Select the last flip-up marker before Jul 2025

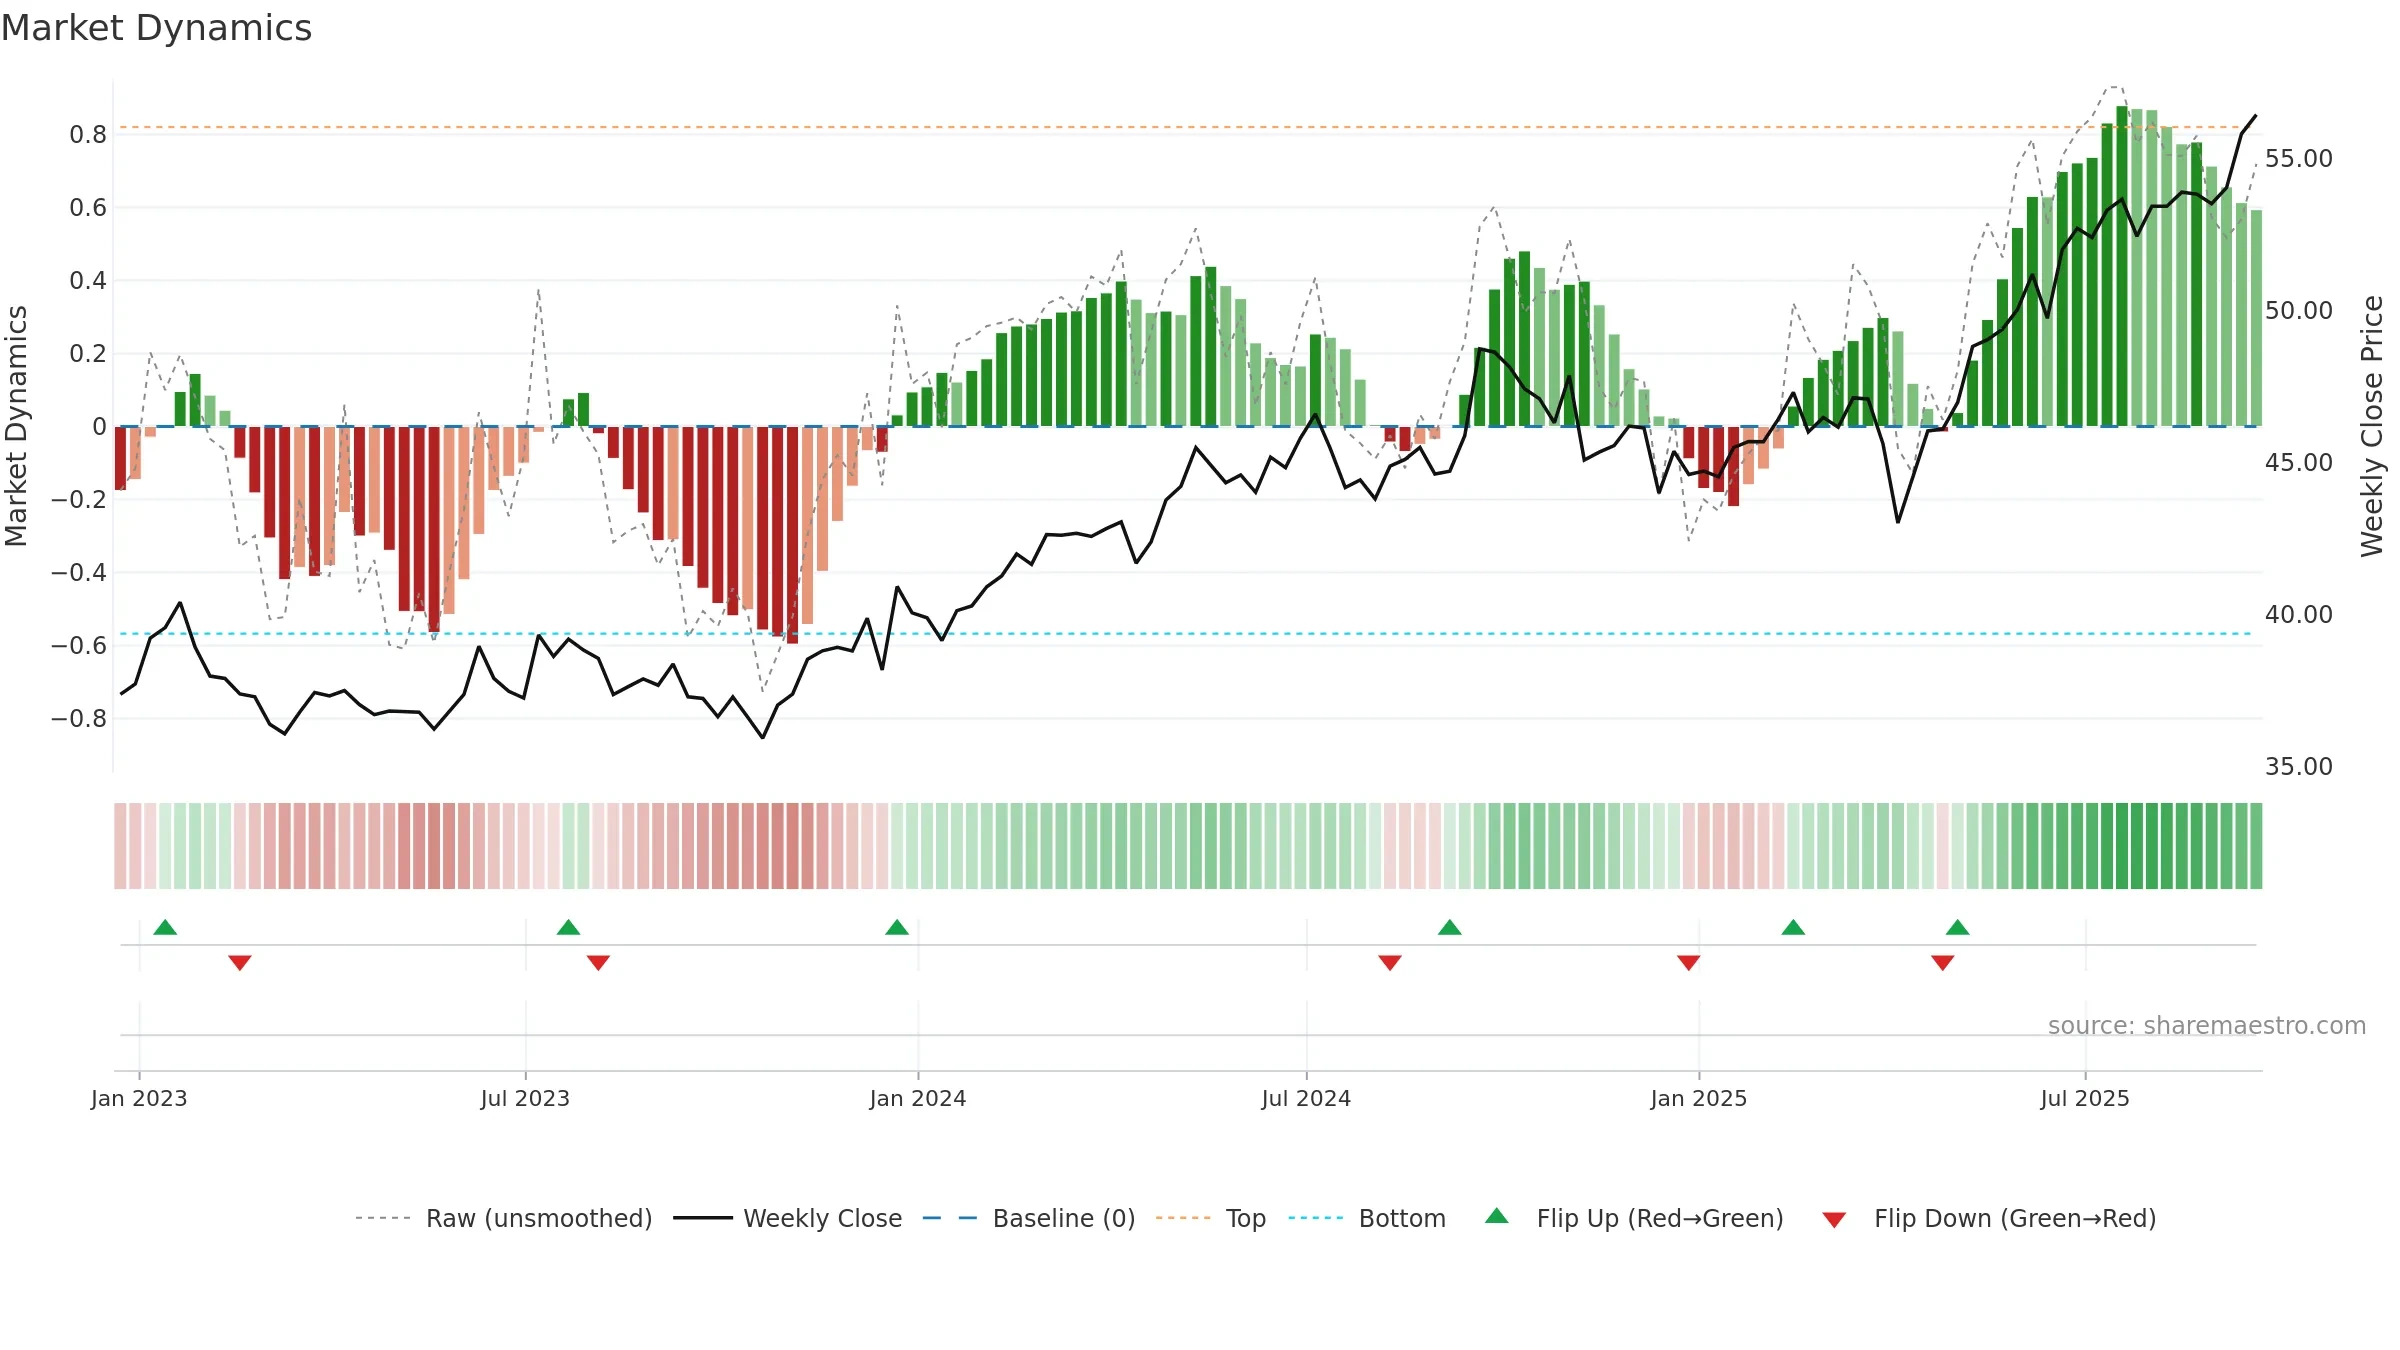click(x=1958, y=927)
